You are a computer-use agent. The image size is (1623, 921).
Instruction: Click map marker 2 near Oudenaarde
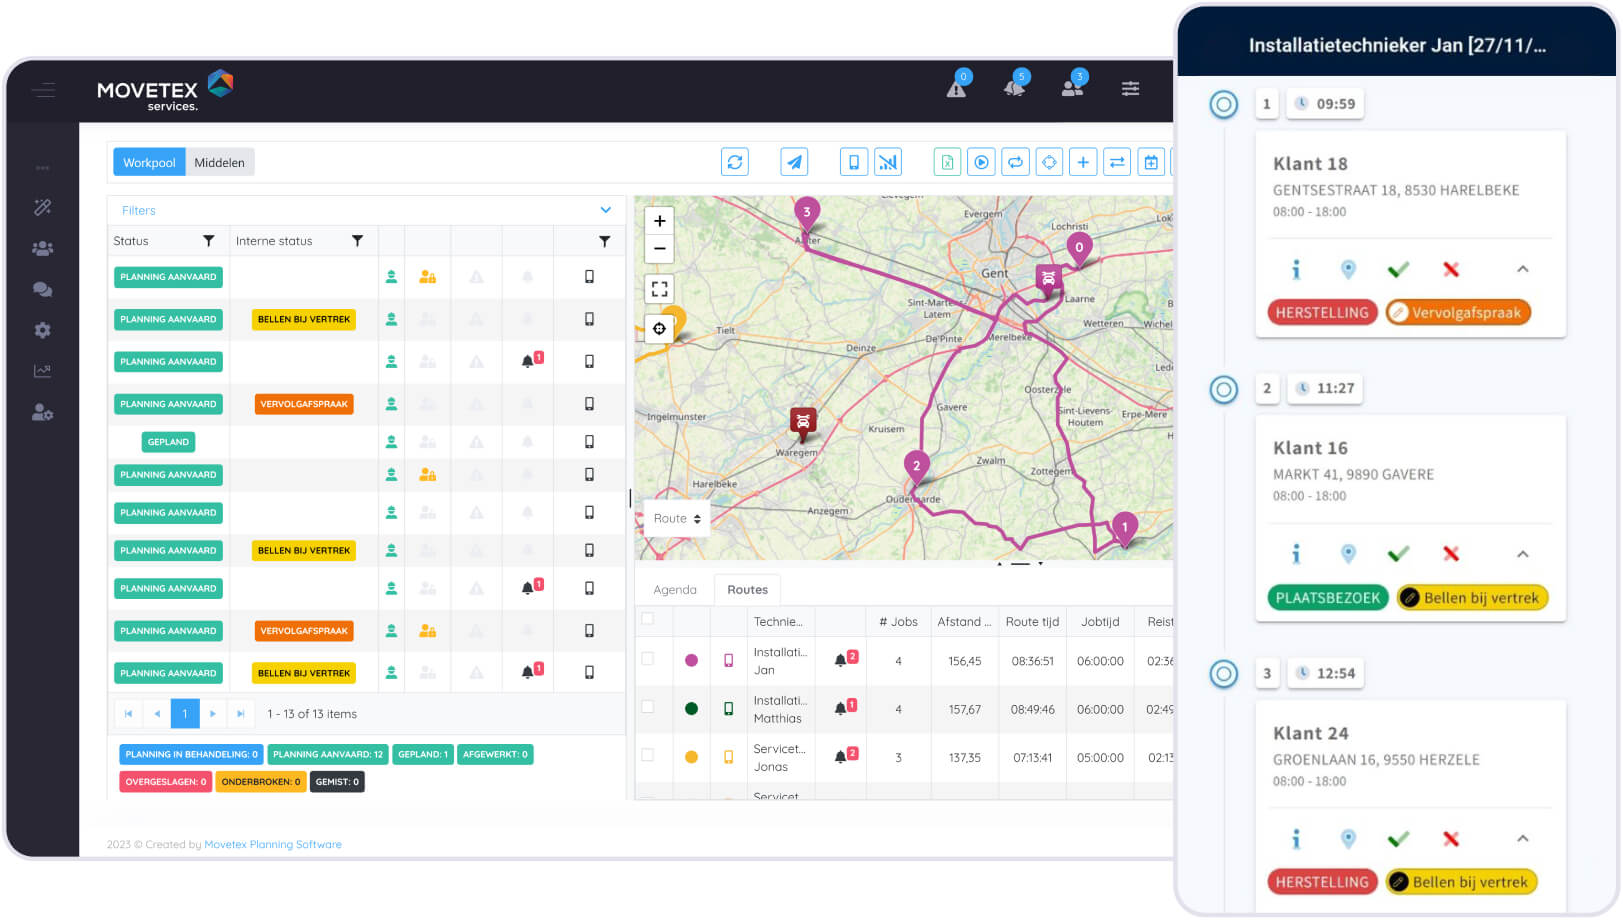coord(916,468)
